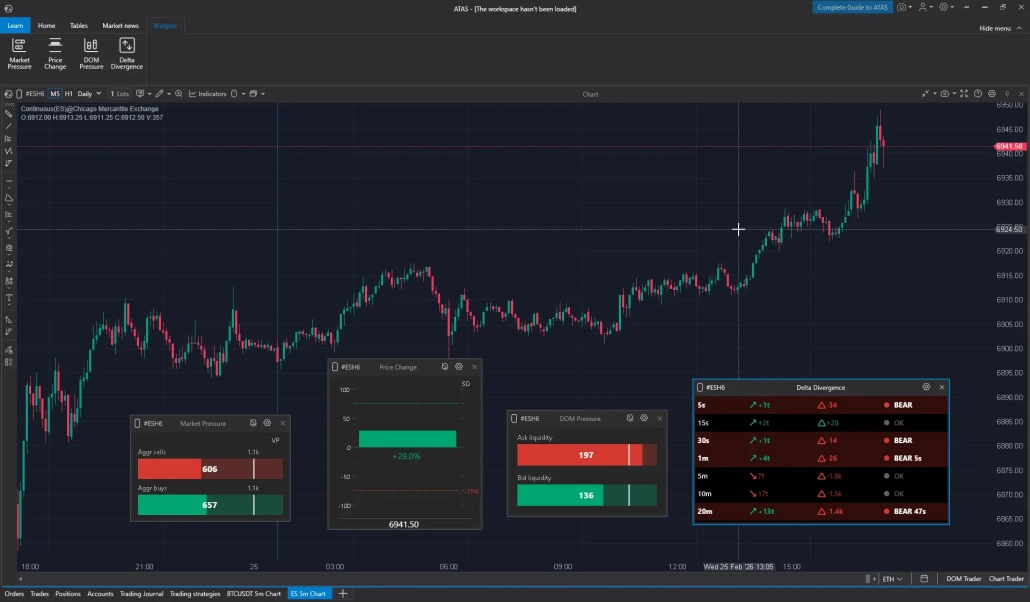Add a Market Pressure widget from the Widgets ribbon
Image resolution: width=1030 pixels, height=602 pixels.
[19, 52]
